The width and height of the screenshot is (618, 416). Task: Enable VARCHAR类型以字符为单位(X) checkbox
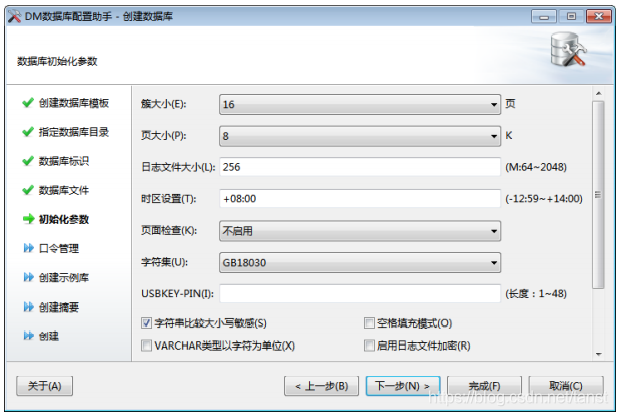click(146, 346)
